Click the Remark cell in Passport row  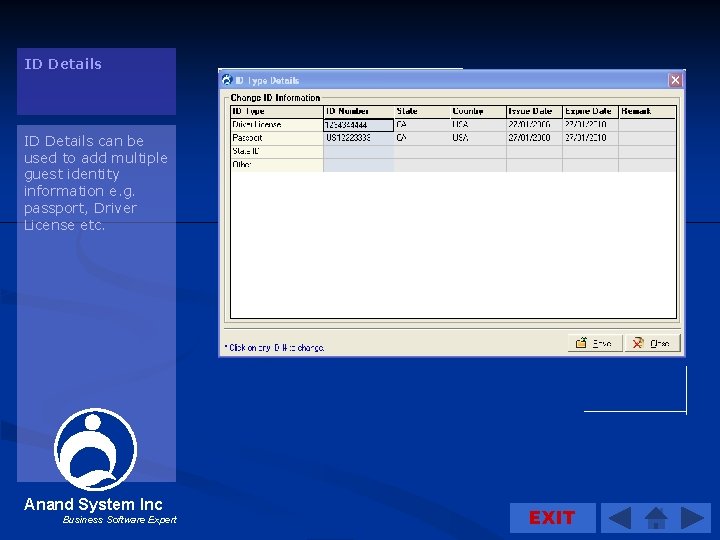coord(647,138)
